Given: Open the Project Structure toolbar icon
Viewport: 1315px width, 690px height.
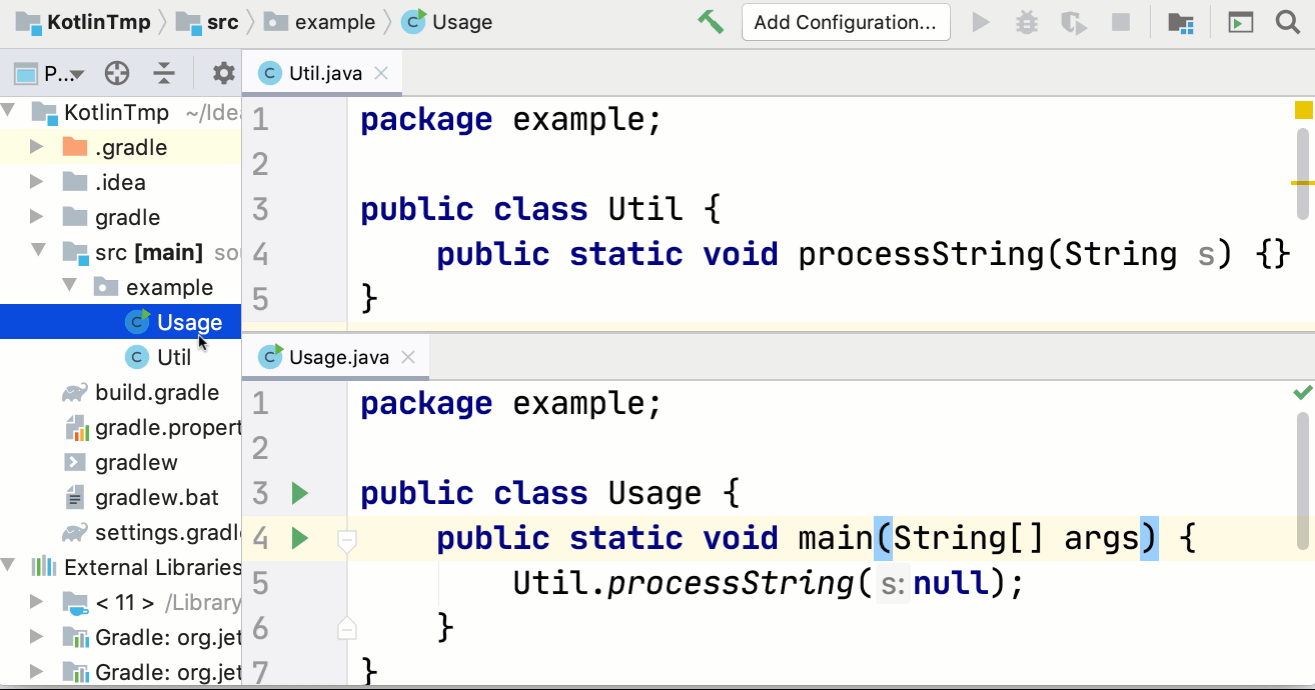Looking at the screenshot, I should pos(1180,21).
